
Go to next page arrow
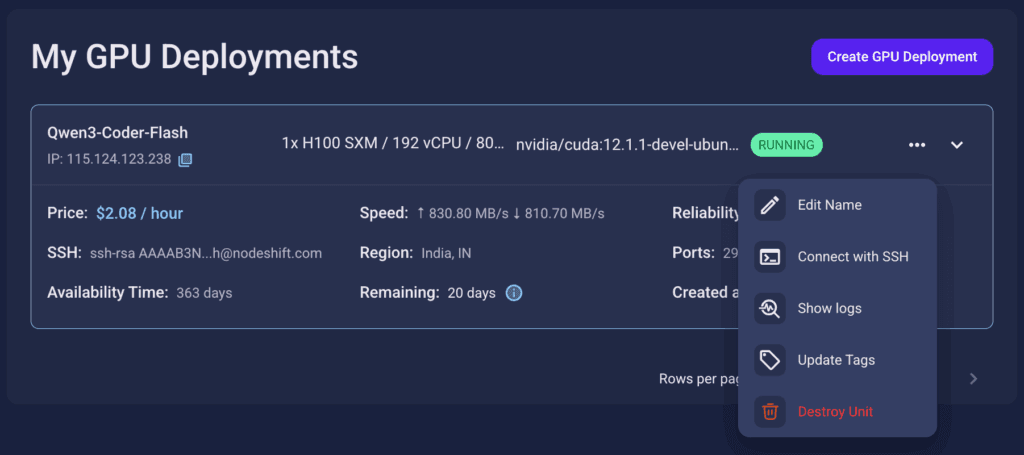point(974,379)
